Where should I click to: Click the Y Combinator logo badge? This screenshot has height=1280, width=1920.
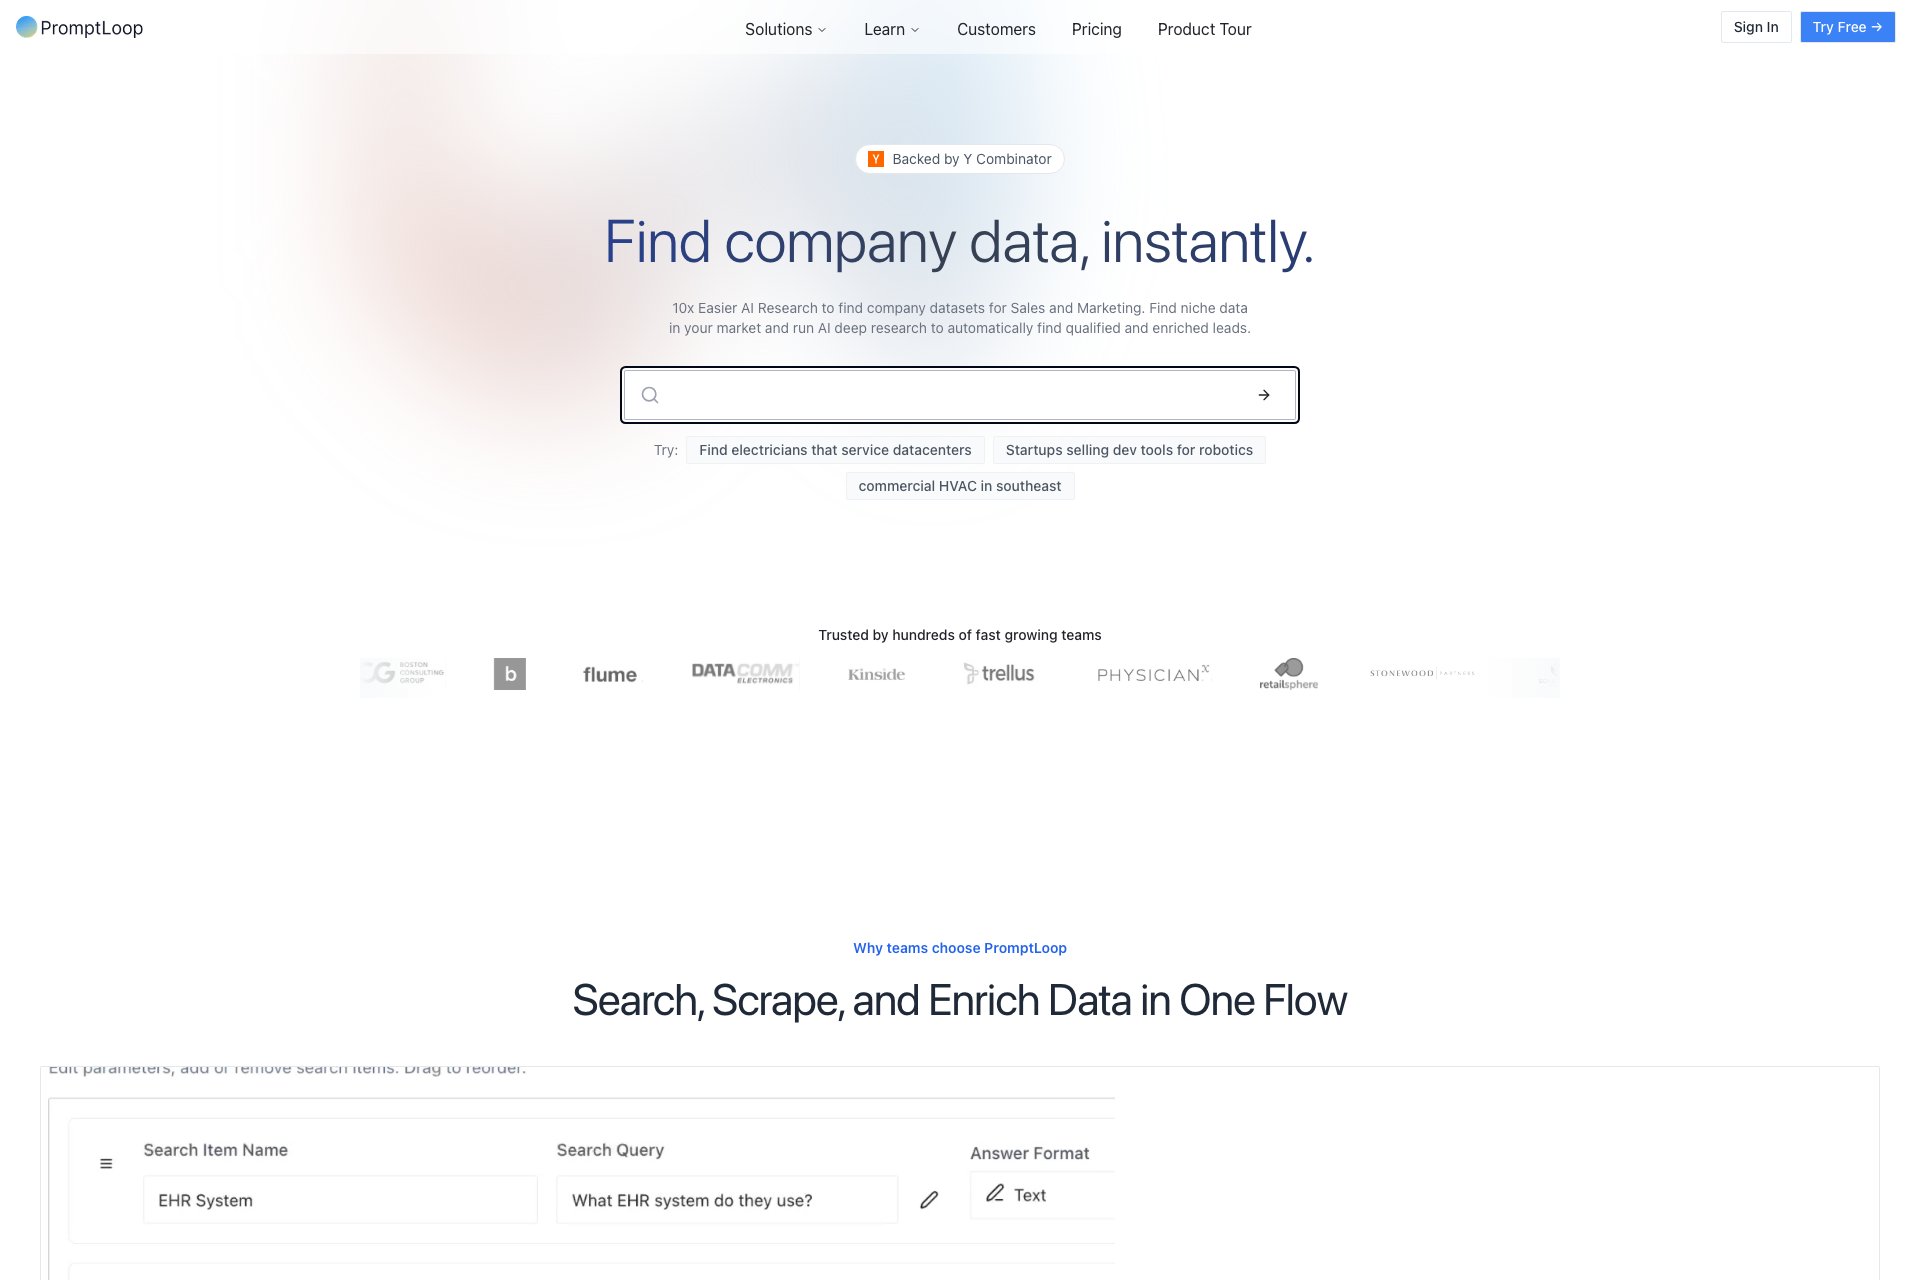[x=876, y=159]
